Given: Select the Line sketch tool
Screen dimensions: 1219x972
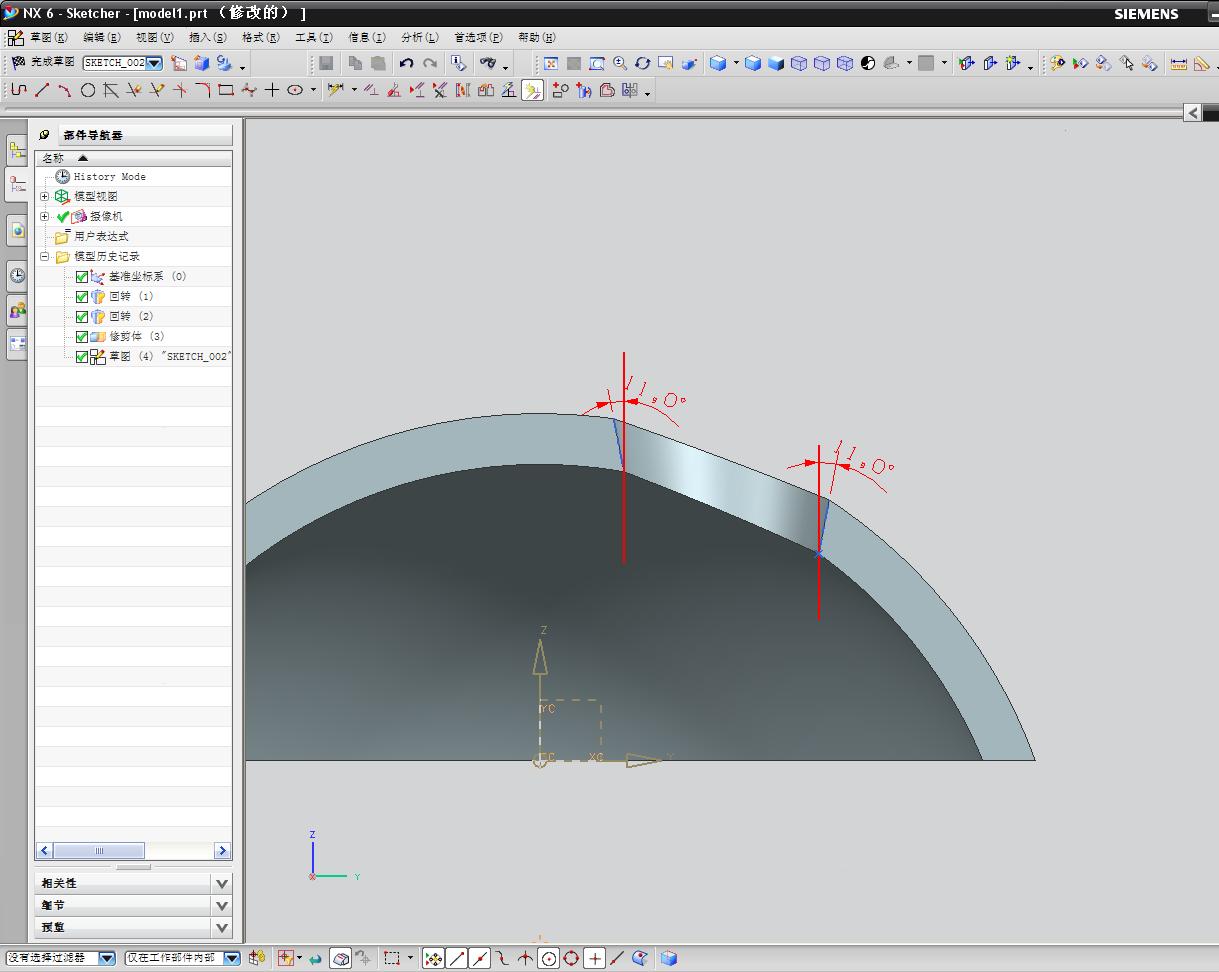Looking at the screenshot, I should (x=42, y=90).
